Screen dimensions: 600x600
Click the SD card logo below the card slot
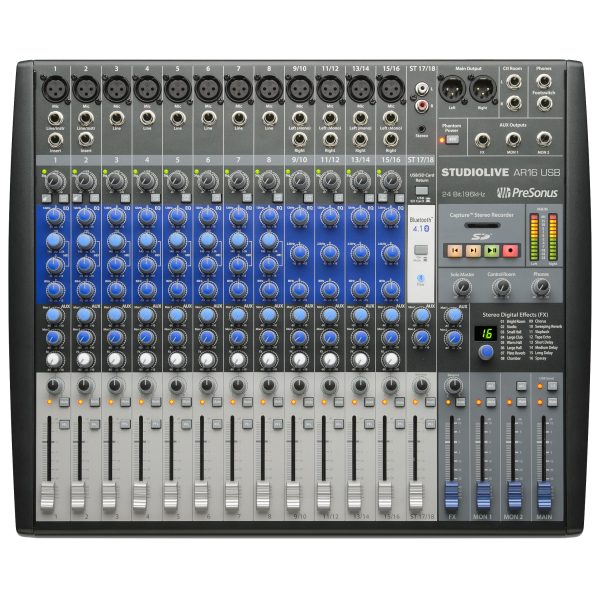[481, 236]
